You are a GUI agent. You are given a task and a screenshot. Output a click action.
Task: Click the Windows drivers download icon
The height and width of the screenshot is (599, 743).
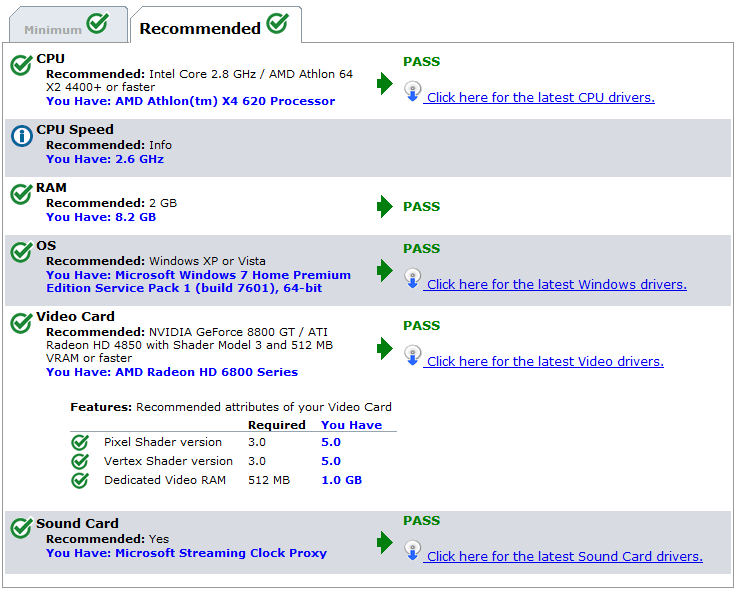413,279
